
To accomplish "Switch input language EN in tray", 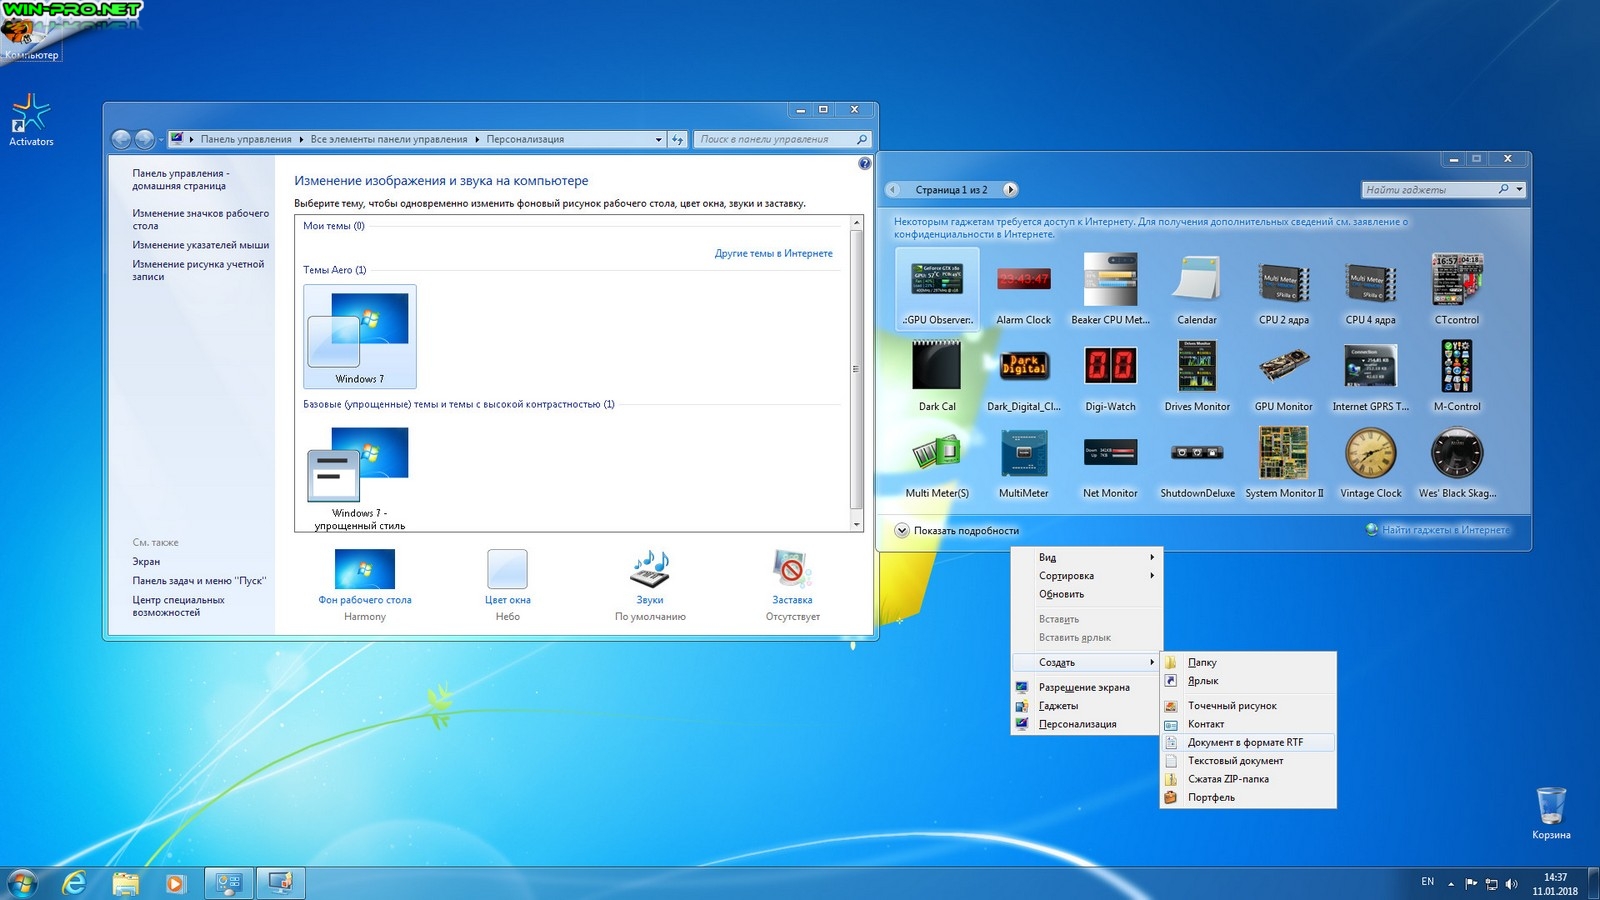I will click(x=1427, y=882).
